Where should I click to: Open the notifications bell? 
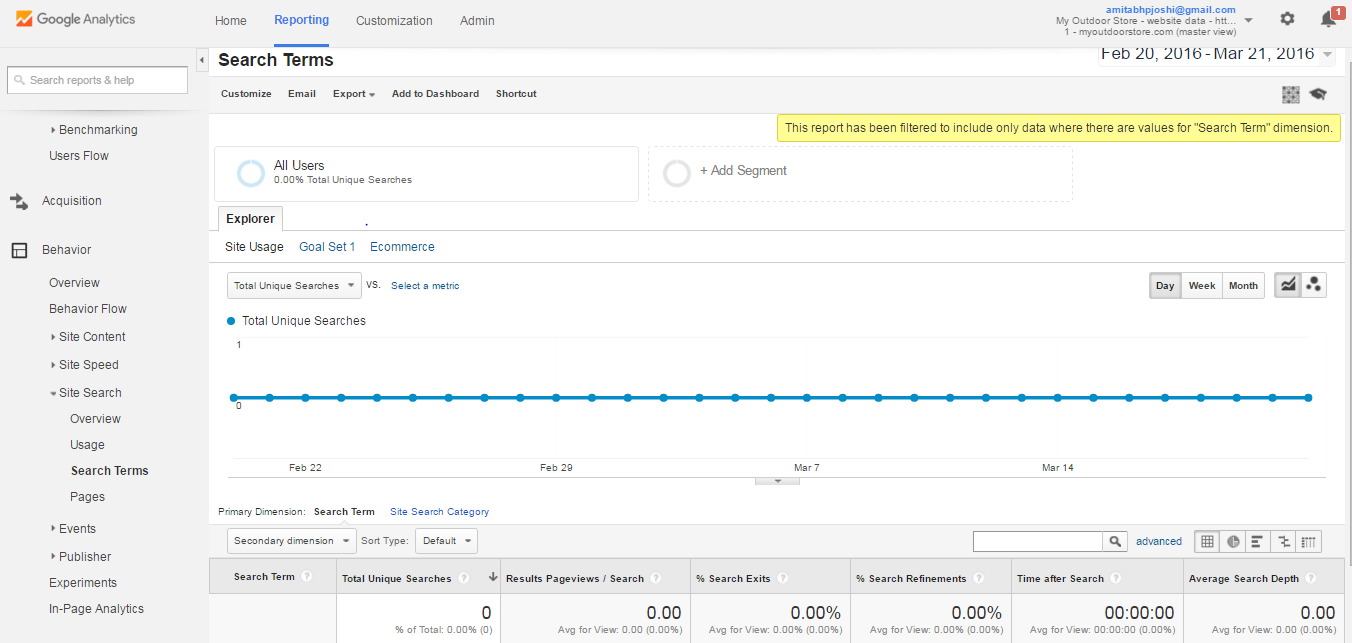[x=1328, y=18]
